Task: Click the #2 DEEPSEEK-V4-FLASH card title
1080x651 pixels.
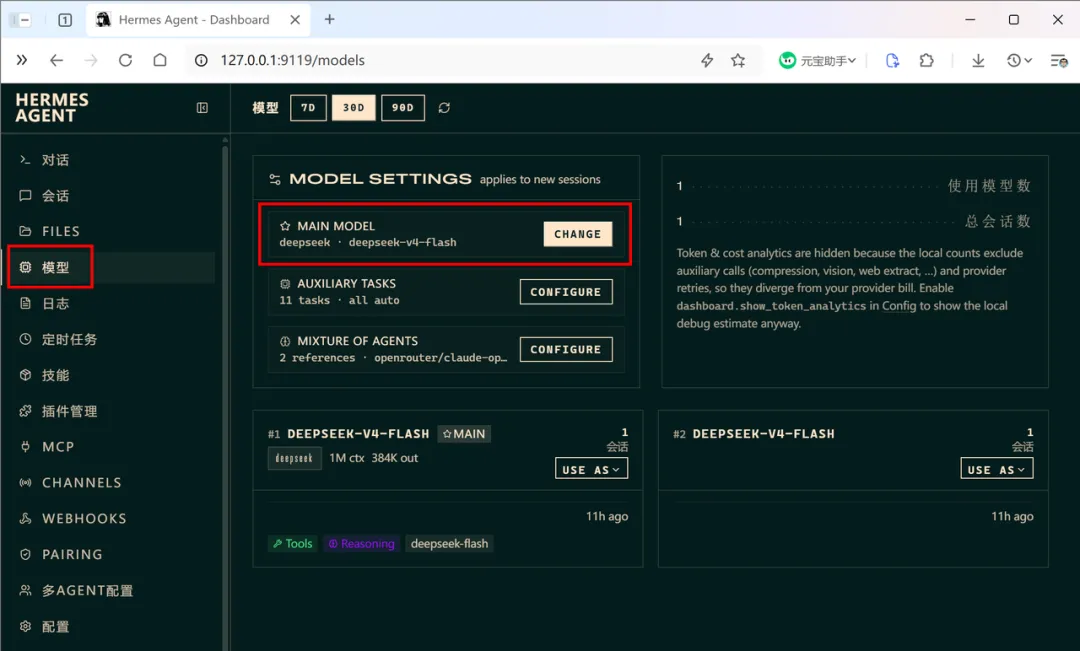Action: point(763,434)
